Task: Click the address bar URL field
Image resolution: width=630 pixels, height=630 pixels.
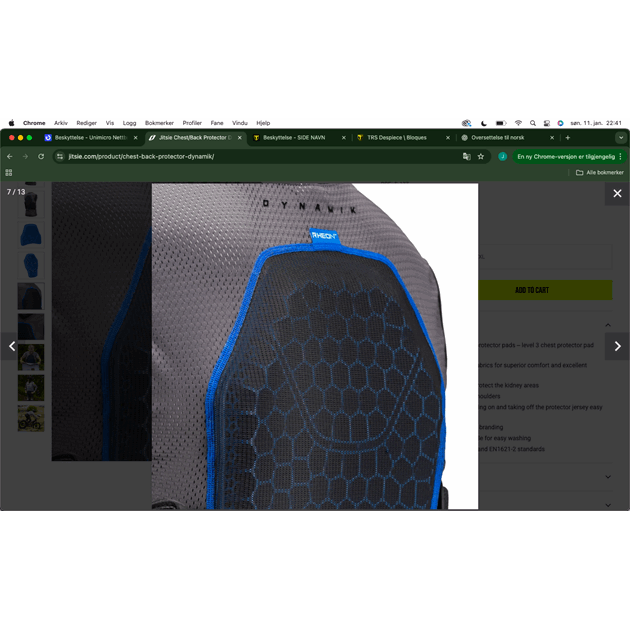Action: (x=250, y=156)
